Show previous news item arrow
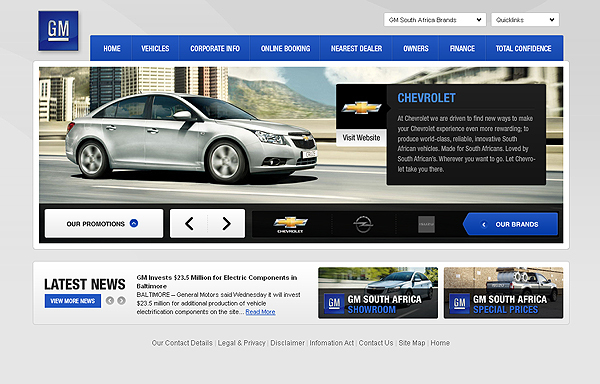Image resolution: width=600 pixels, height=384 pixels. [110, 301]
